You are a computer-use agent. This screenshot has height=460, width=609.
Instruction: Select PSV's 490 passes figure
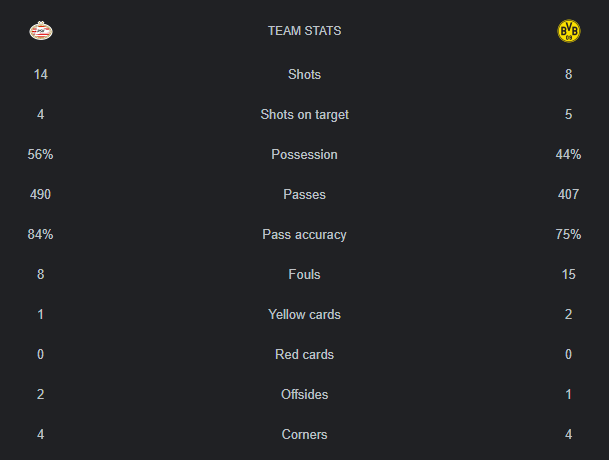(x=40, y=194)
